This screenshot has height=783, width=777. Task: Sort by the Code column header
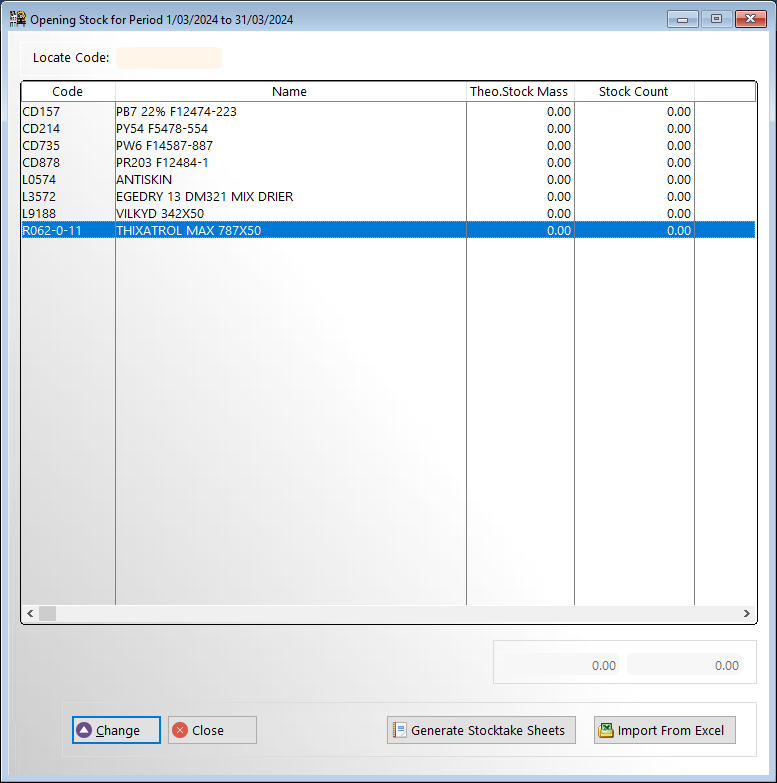point(68,92)
